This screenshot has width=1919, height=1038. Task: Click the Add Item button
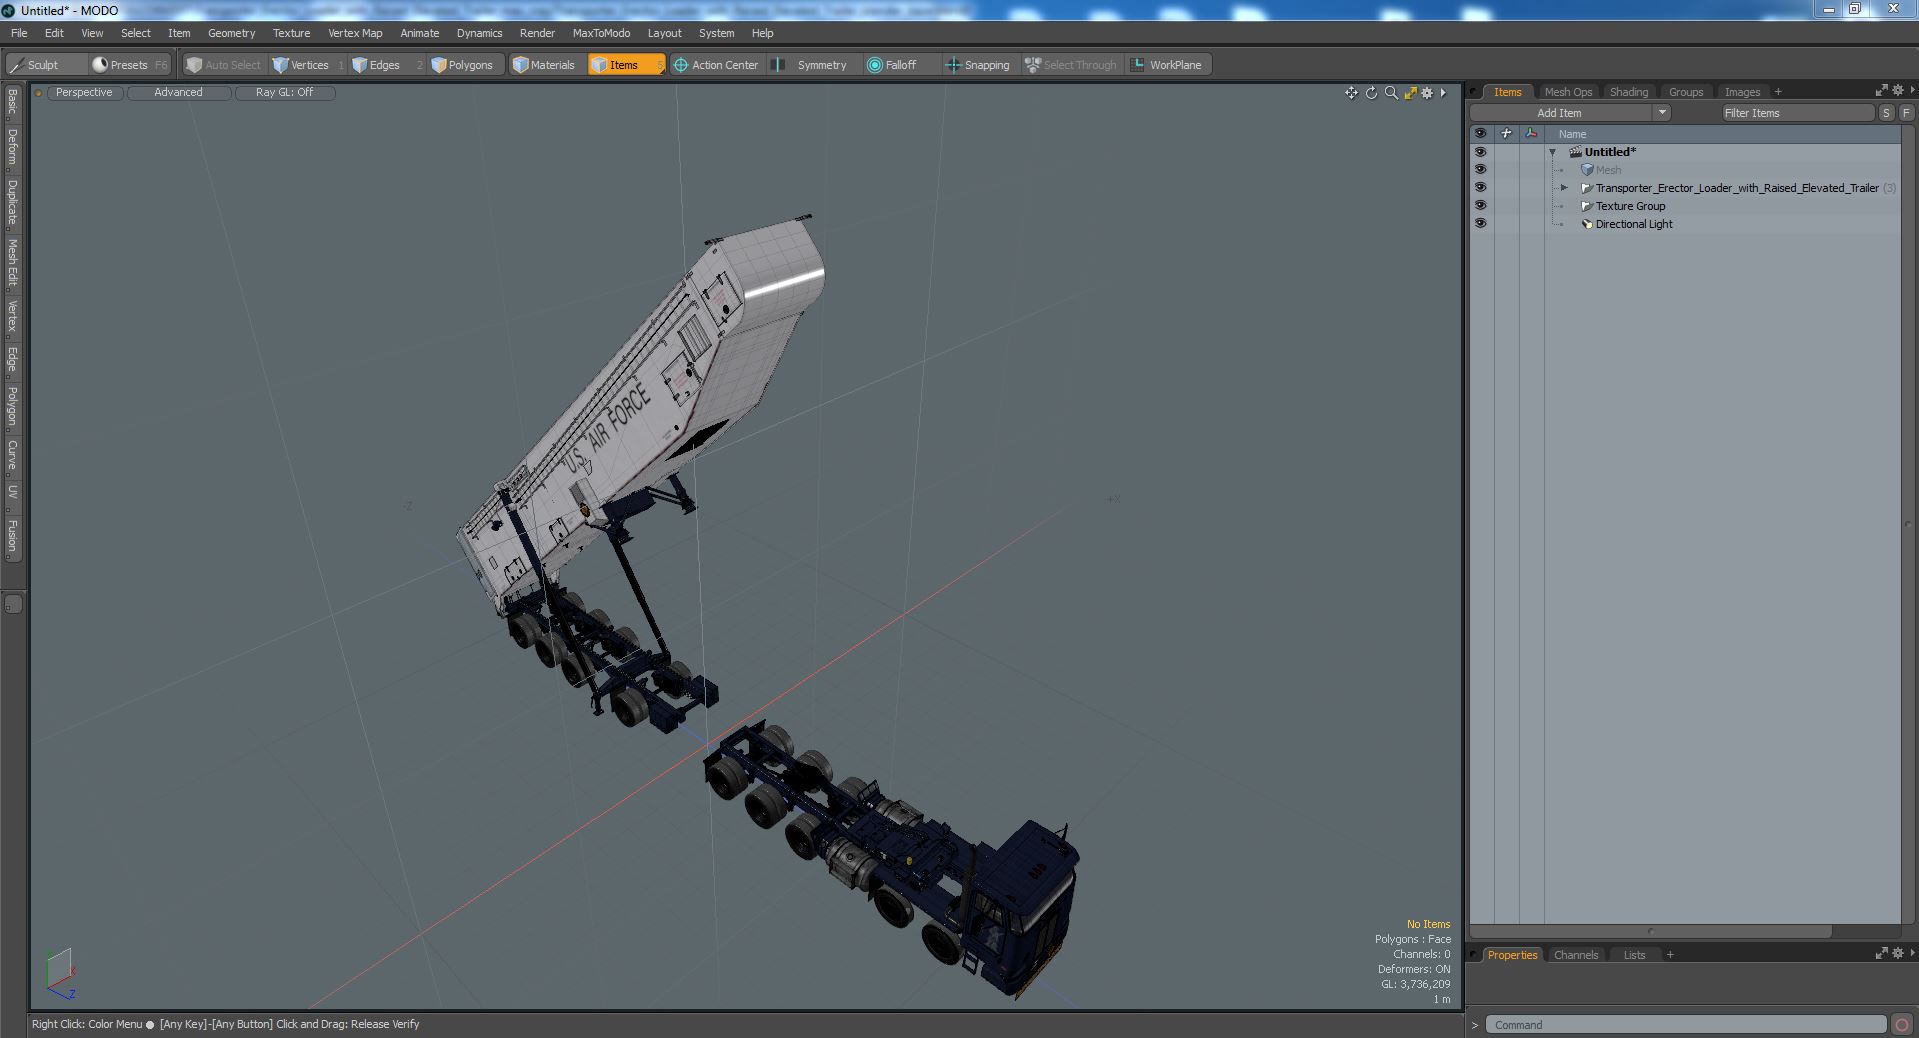[x=1559, y=113]
